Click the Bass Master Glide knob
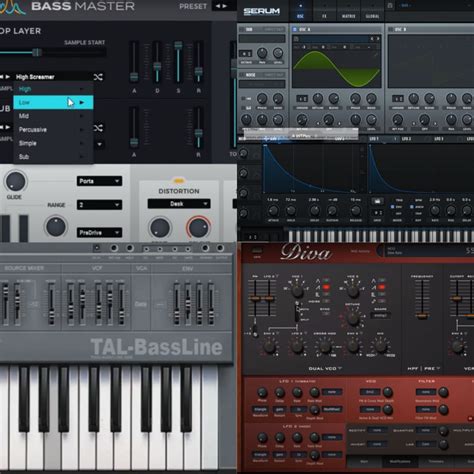 pos(15,182)
